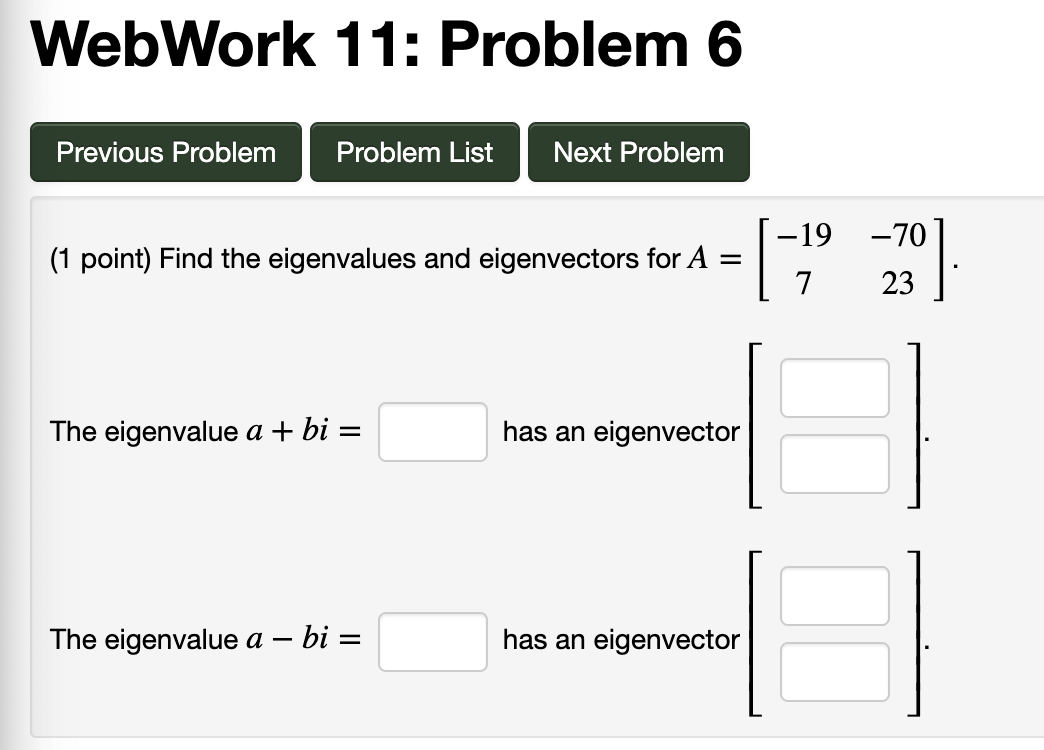This screenshot has height=750, width=1044.
Task: Click the Previous Problem button
Action: click(165, 152)
